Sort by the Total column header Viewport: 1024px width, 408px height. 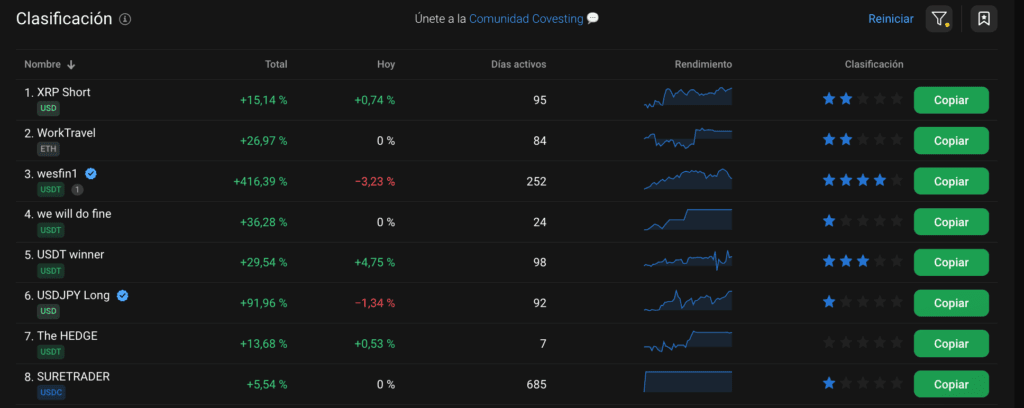[x=276, y=65]
